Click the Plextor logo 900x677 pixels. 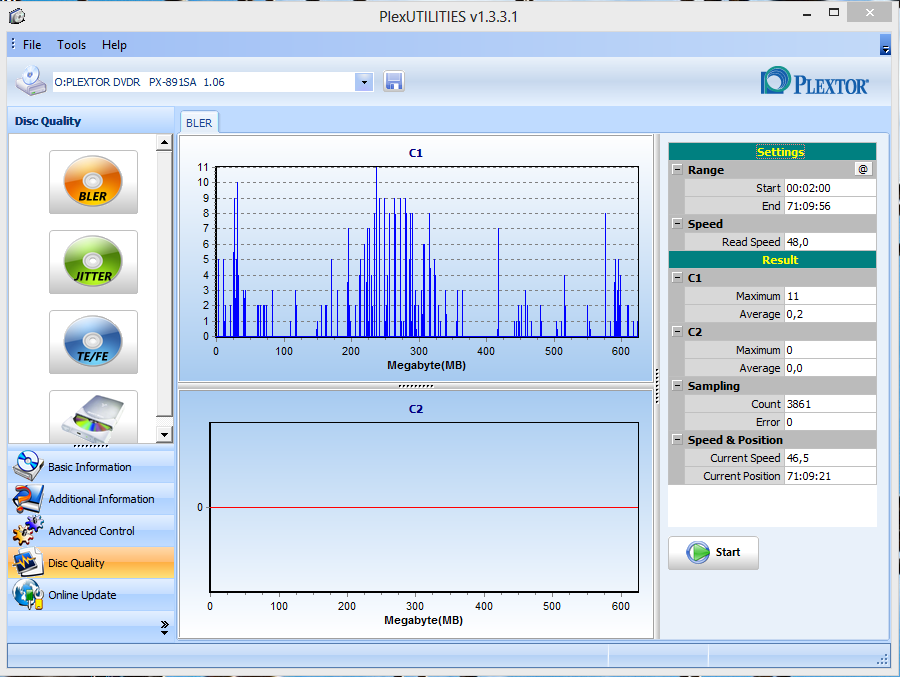[814, 82]
